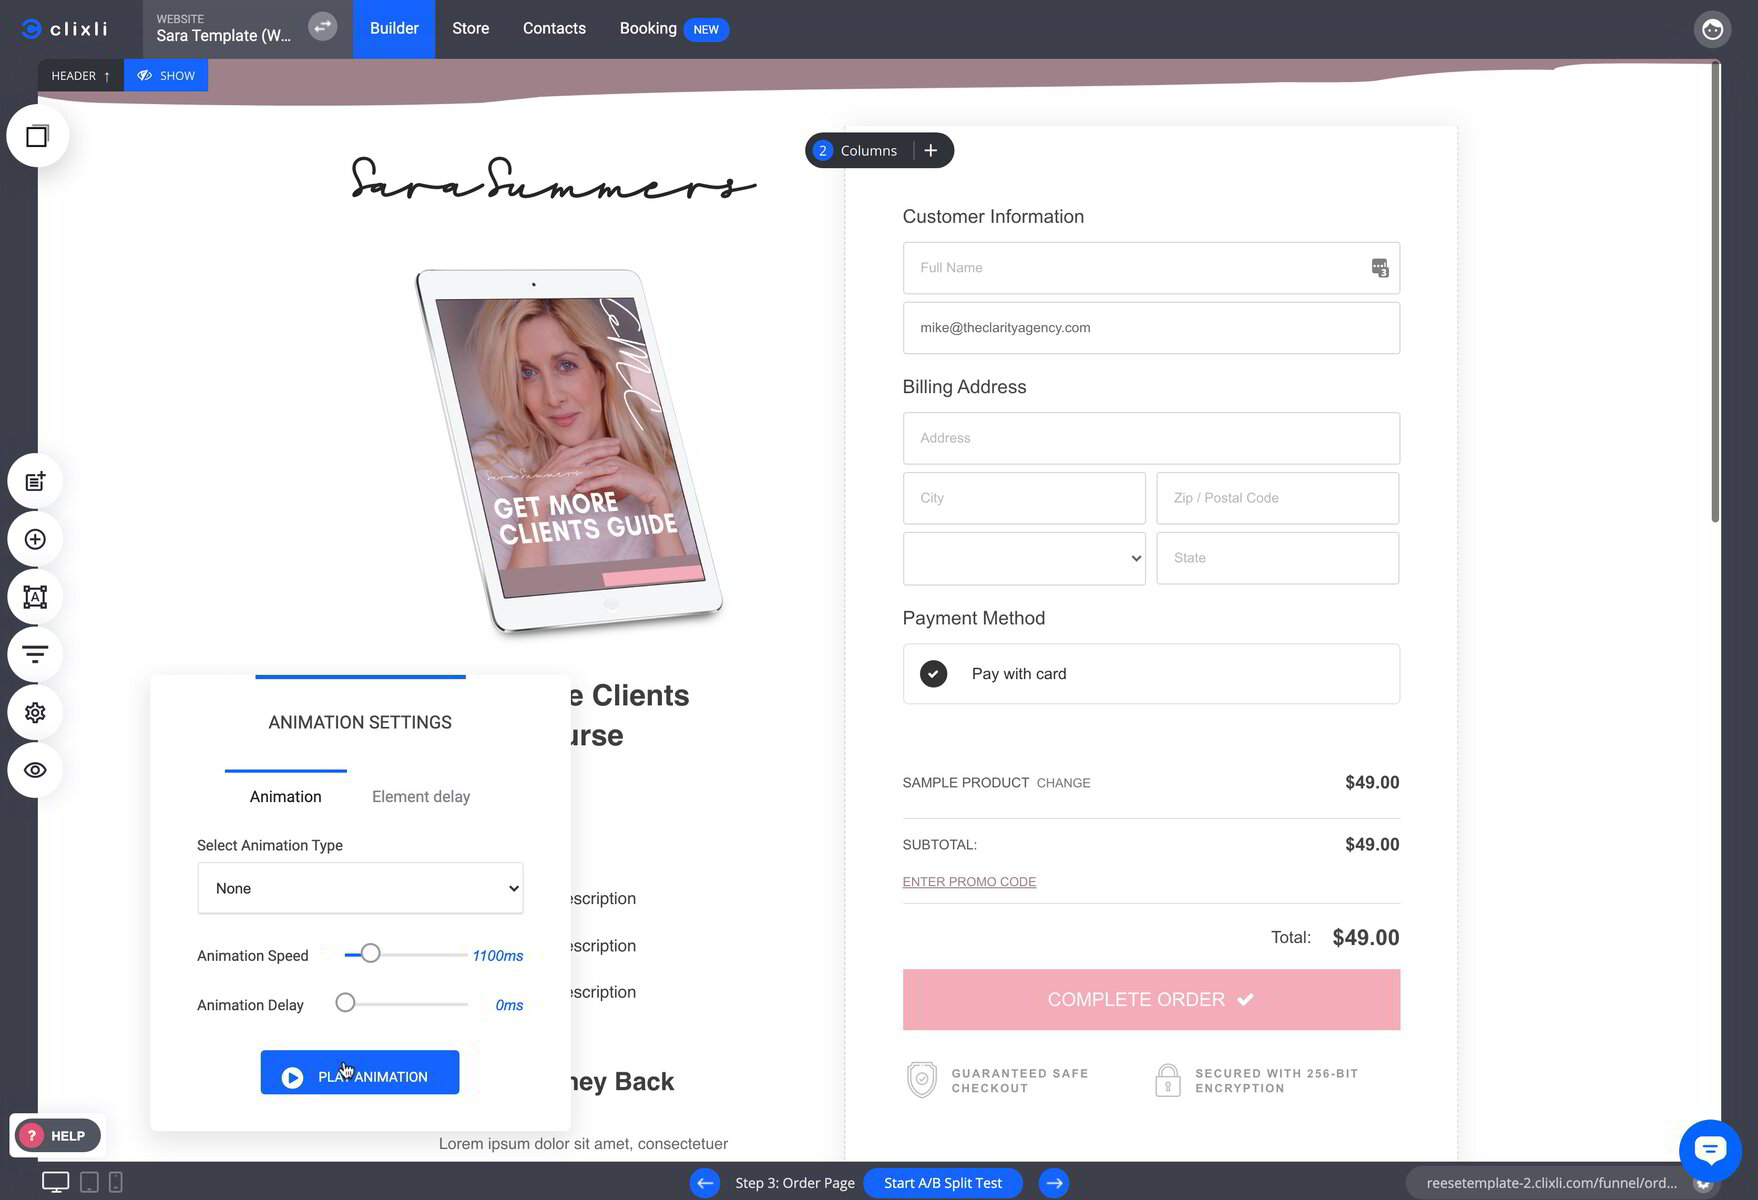Viewport: 1758px width, 1200px height.
Task: Open Select Animation Type dropdown
Action: [x=360, y=888]
